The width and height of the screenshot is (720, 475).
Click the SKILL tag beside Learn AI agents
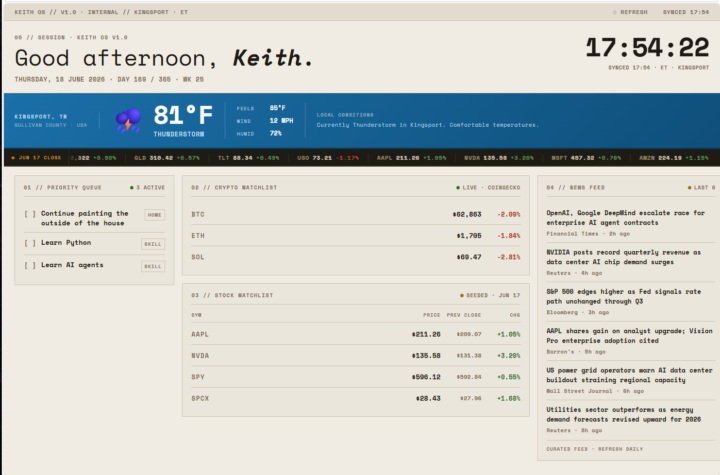[x=153, y=266]
